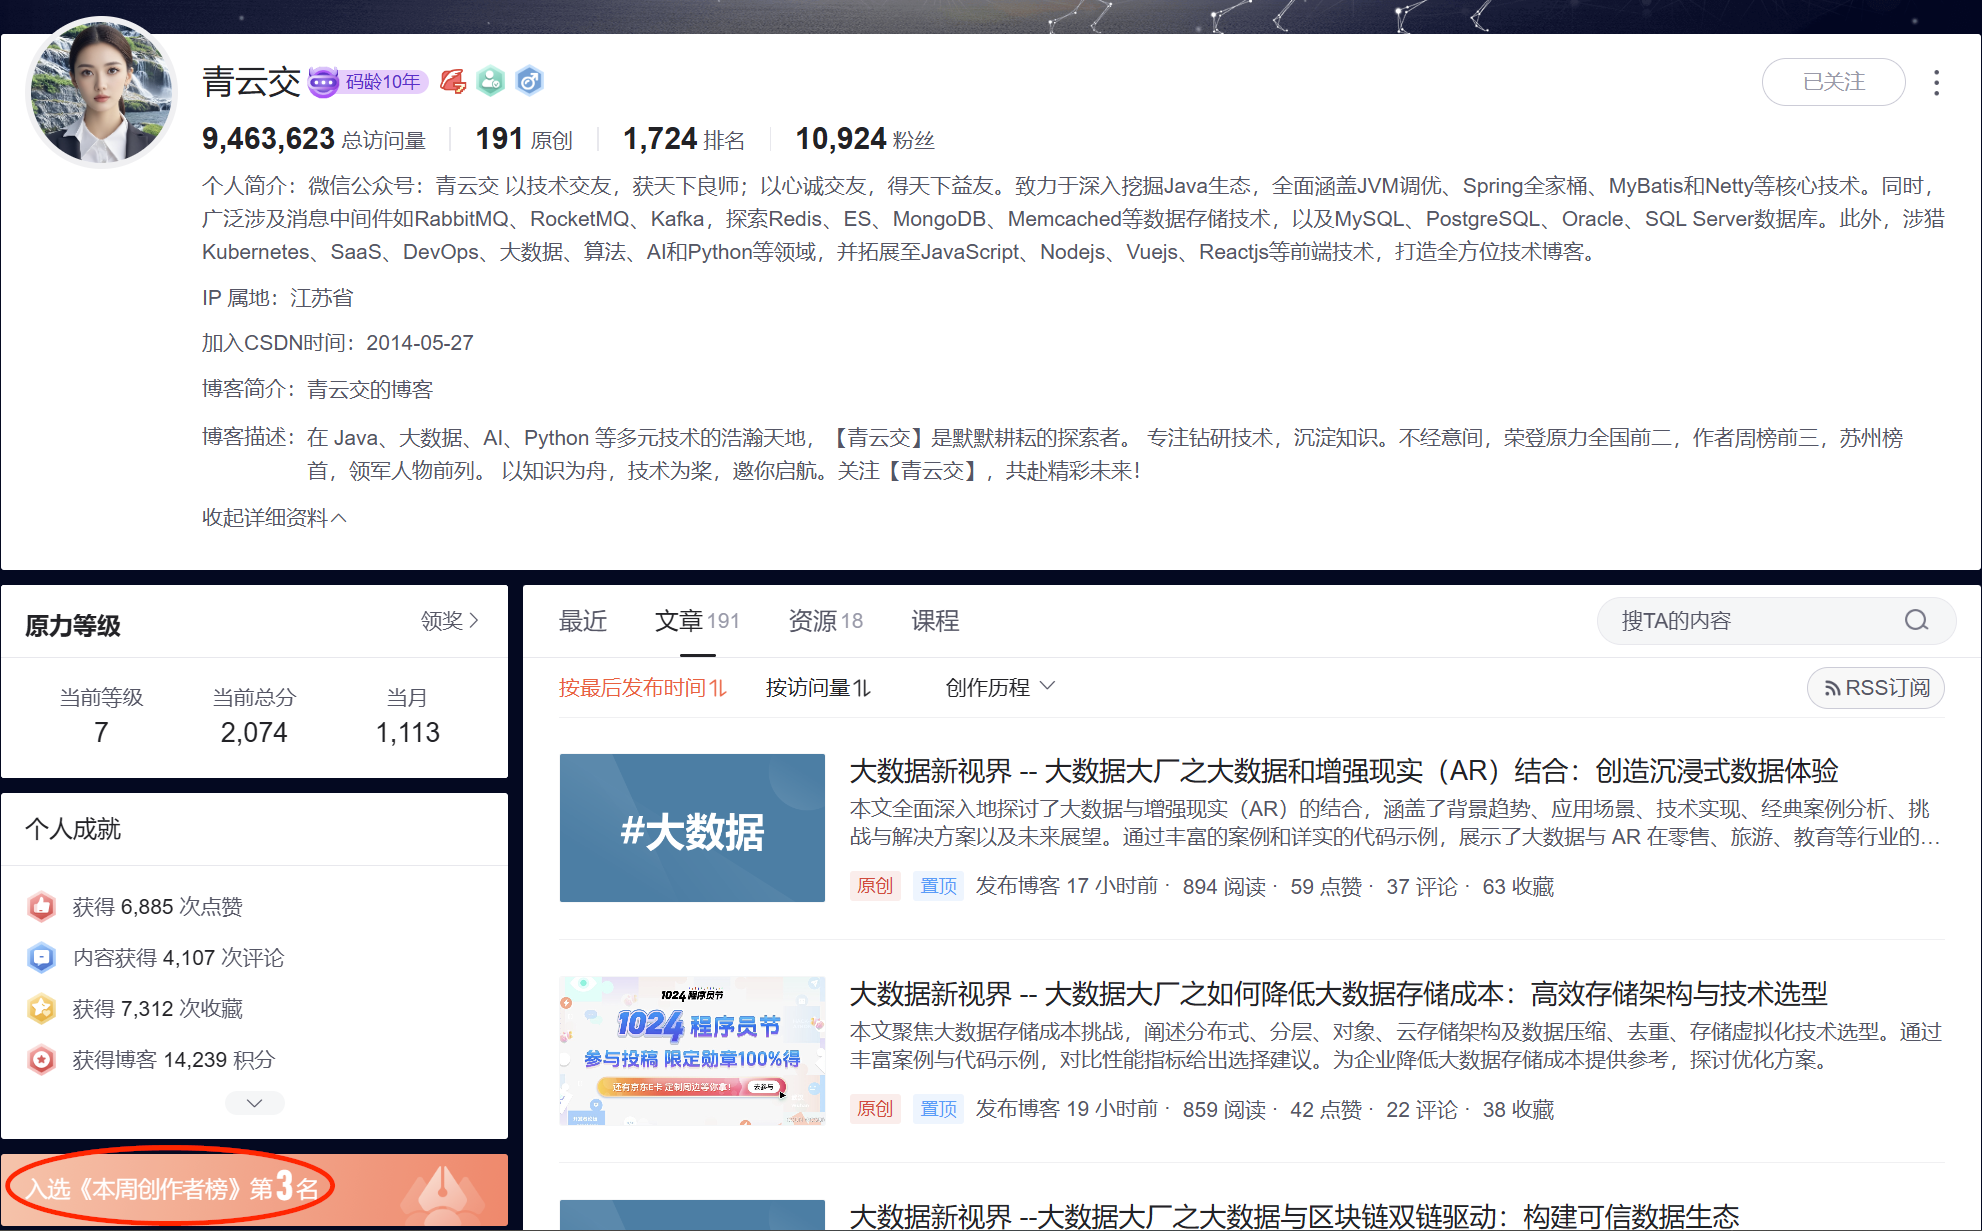Image resolution: width=1982 pixels, height=1231 pixels.
Task: Click the green verified user badge
Action: [491, 82]
